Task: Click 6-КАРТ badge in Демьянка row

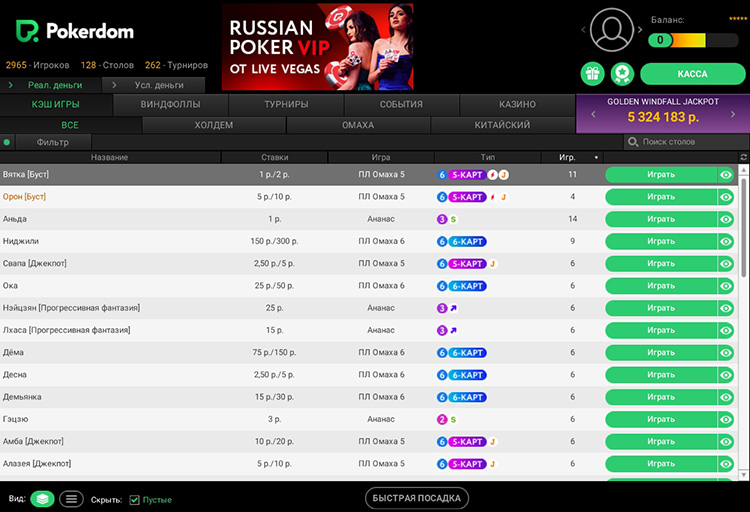Action: pos(467,397)
